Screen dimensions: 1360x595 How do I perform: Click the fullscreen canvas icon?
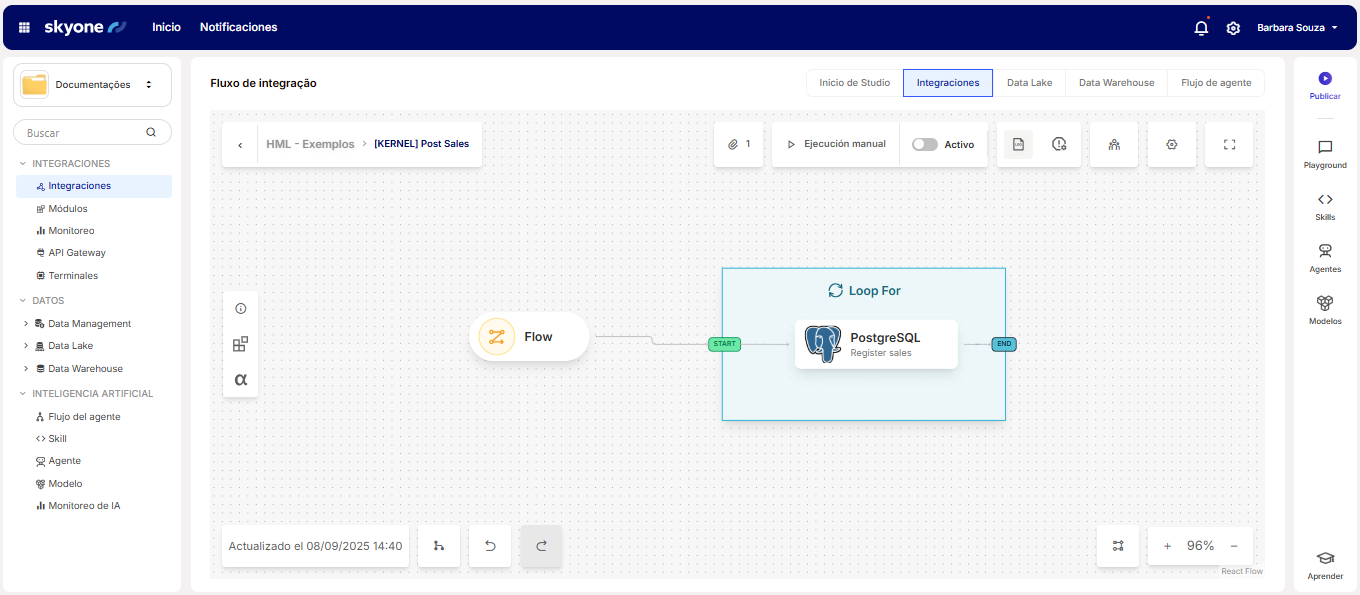click(1229, 144)
